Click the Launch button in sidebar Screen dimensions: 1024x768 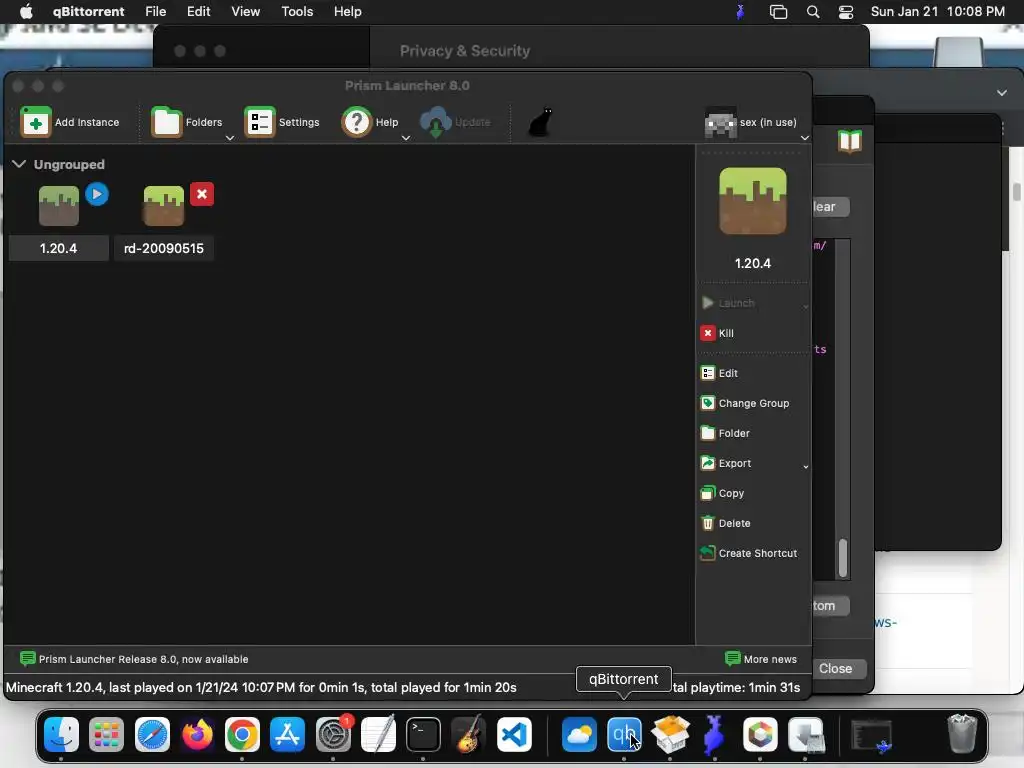point(728,303)
